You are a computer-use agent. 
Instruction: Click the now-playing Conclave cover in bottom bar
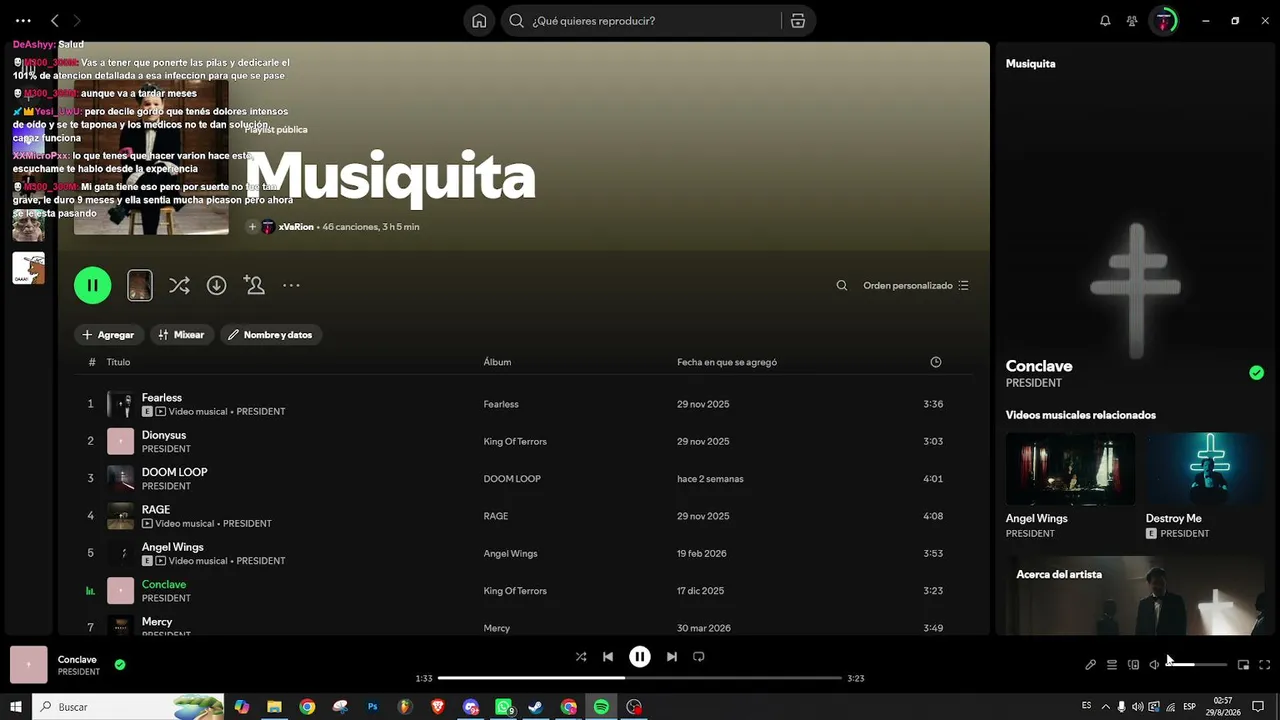(28, 664)
